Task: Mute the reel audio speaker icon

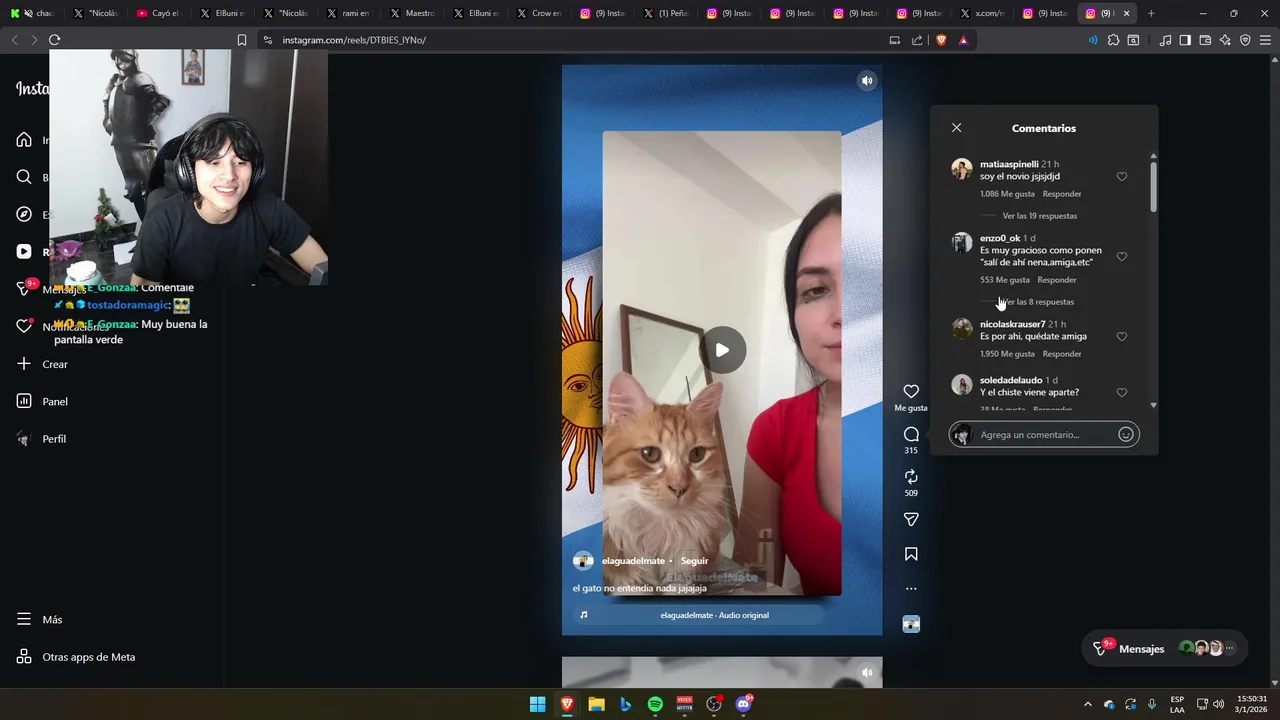Action: tap(867, 81)
